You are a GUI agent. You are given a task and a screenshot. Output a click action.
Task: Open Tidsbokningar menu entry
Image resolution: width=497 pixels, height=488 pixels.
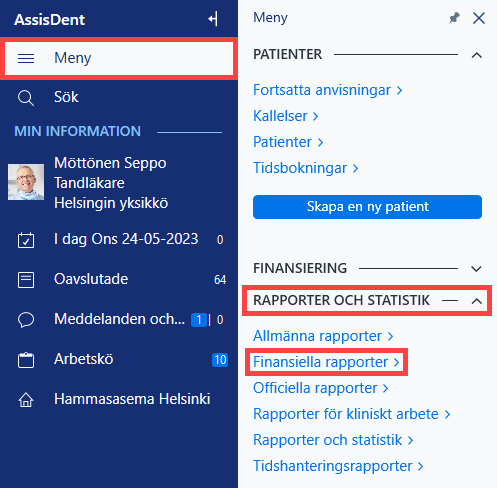pyautogui.click(x=306, y=168)
